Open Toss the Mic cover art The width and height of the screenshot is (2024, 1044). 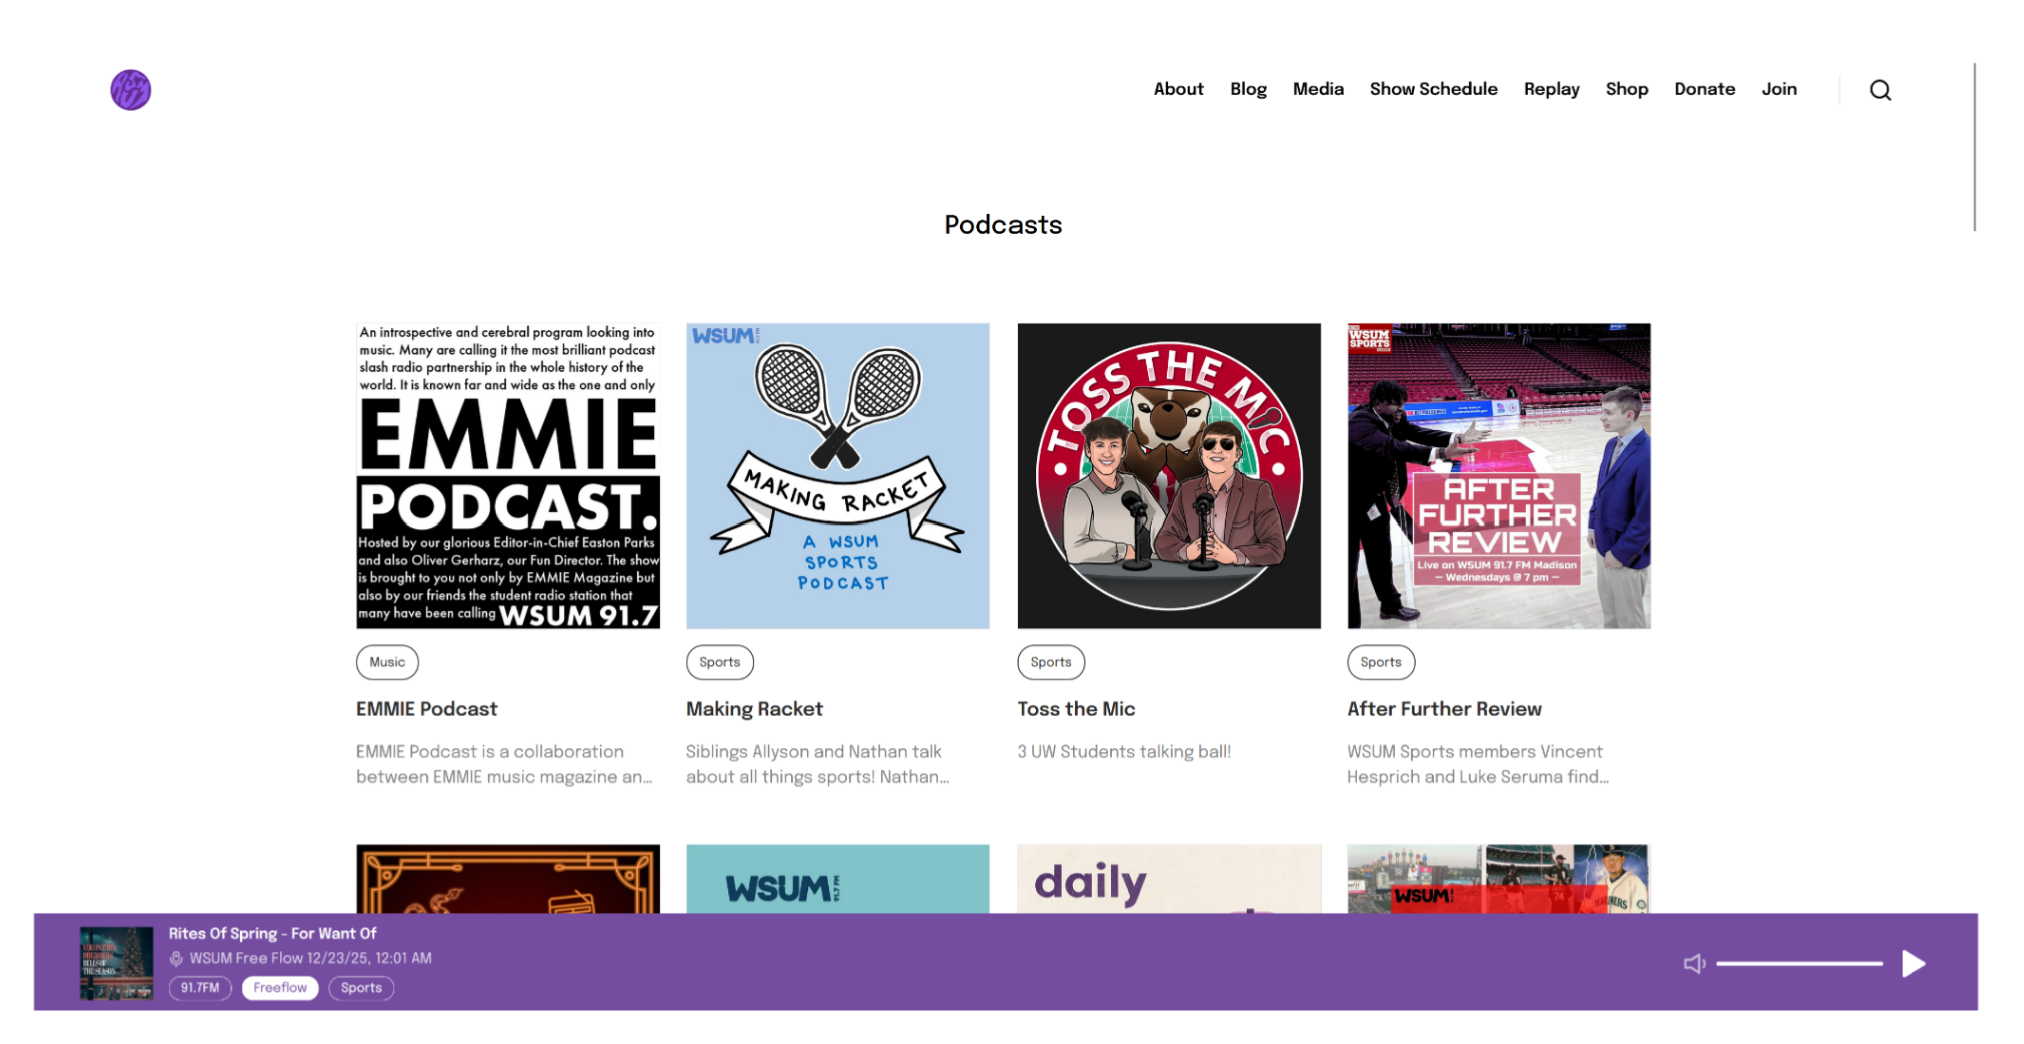coord(1169,476)
